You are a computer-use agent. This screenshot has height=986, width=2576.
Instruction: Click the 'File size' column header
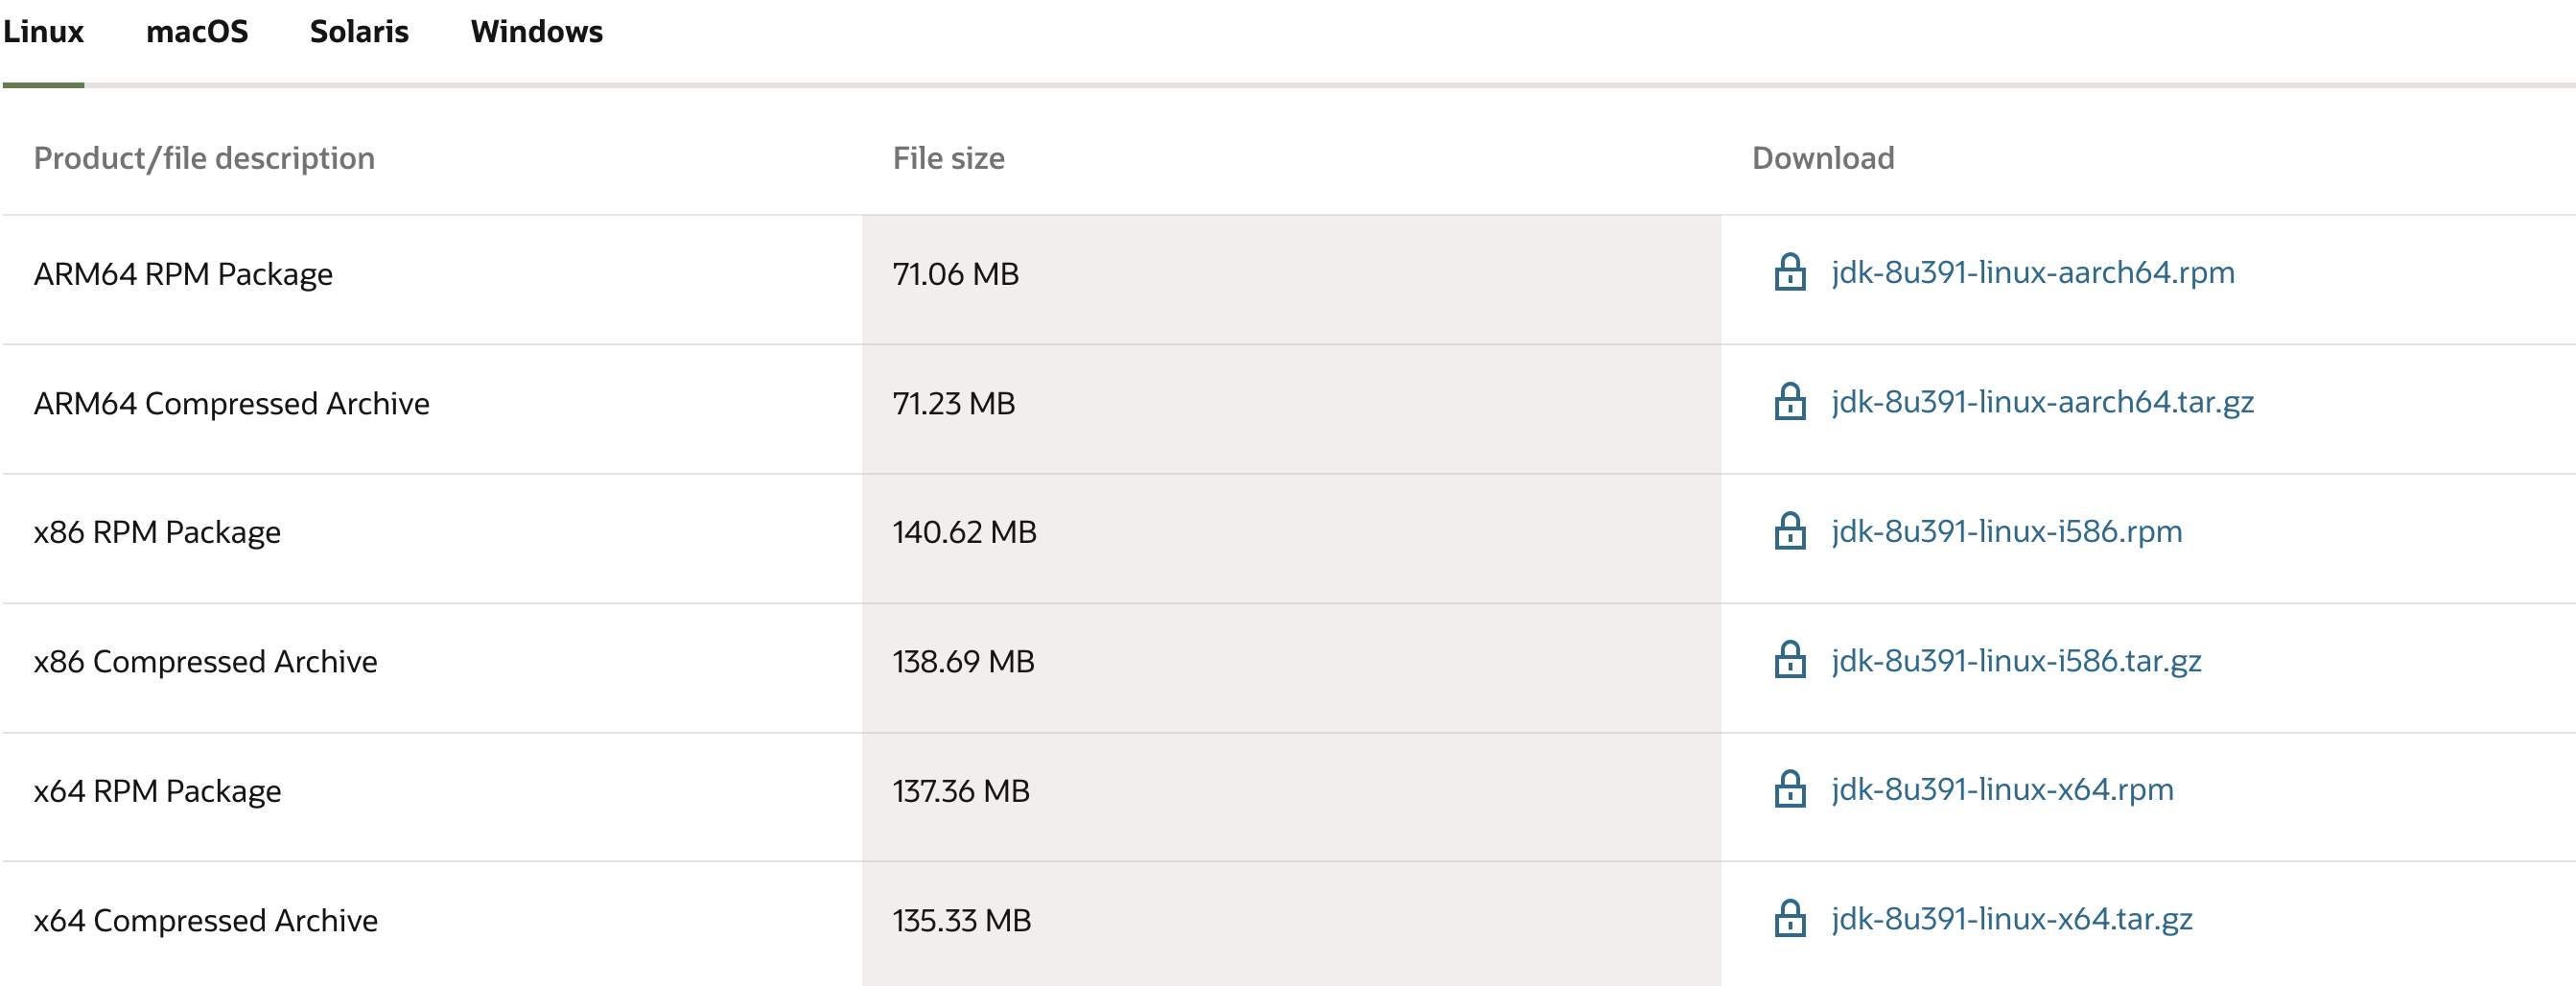tap(948, 158)
